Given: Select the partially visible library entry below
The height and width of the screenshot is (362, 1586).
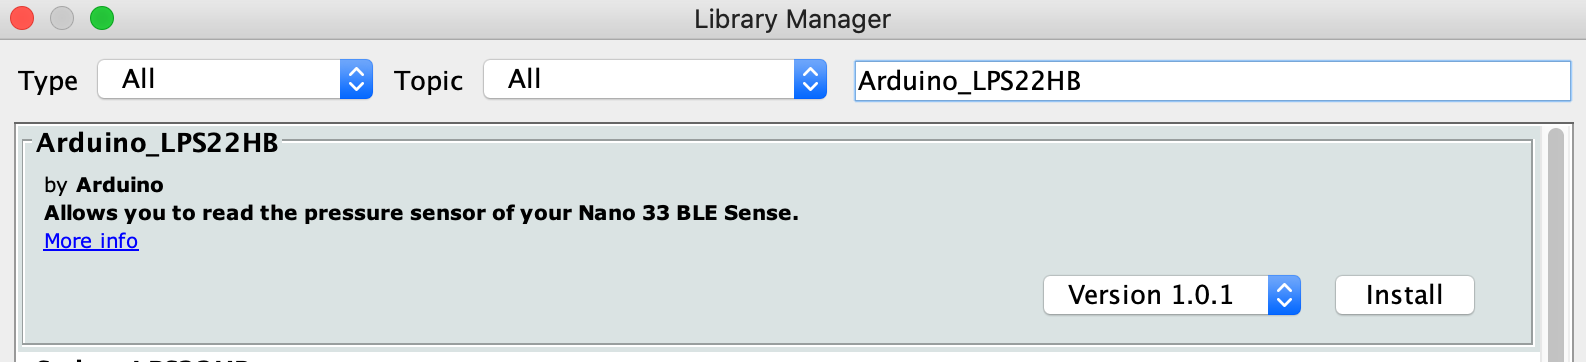Looking at the screenshot, I should click(x=778, y=357).
